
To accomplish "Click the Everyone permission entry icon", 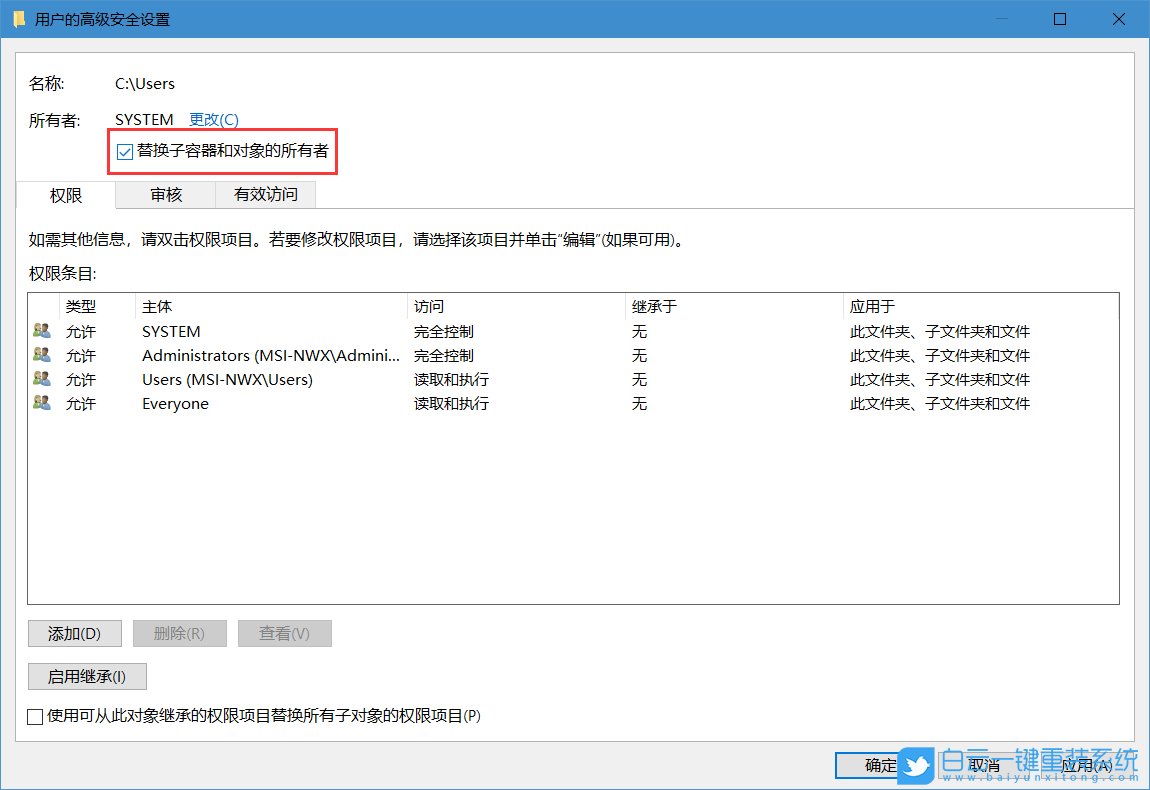I will click(x=42, y=403).
